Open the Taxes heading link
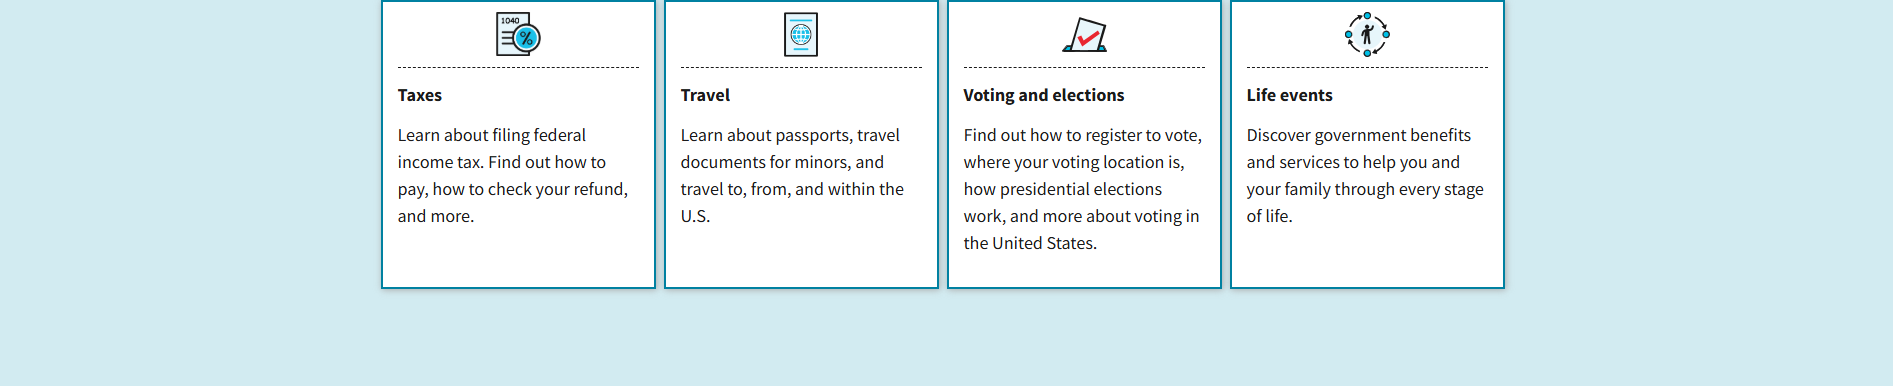Screen dimensions: 1893x386 click(x=420, y=95)
